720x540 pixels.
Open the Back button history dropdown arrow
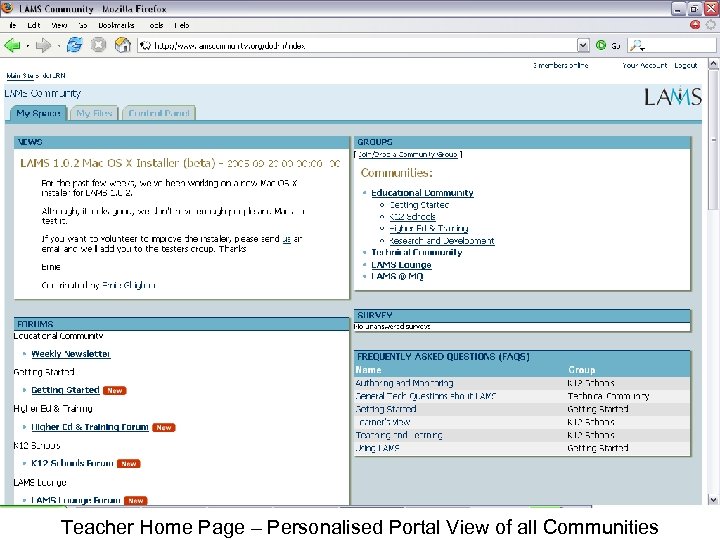coord(28,45)
